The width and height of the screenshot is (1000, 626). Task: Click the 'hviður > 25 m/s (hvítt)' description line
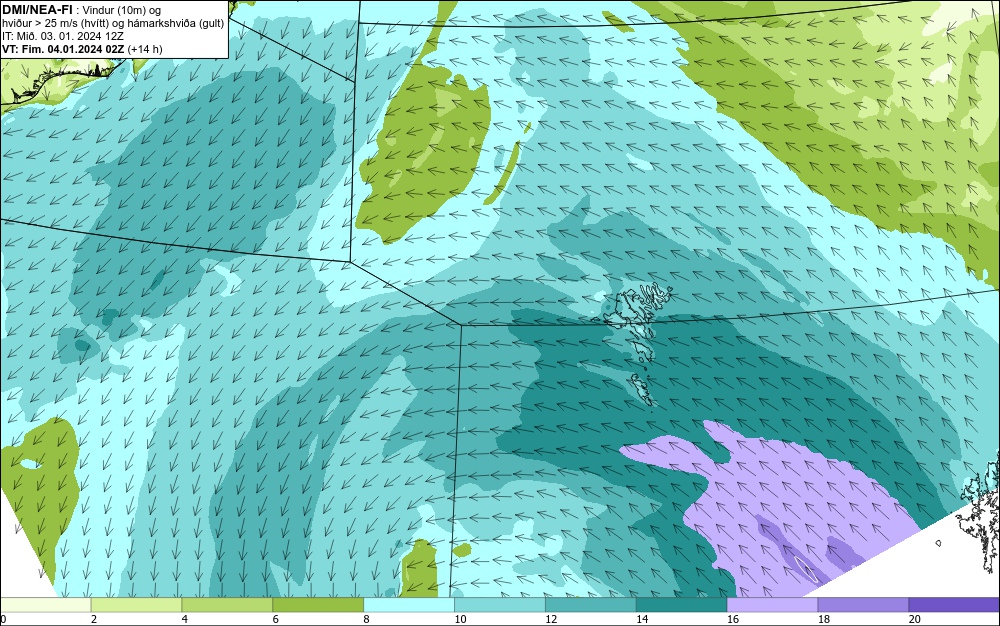point(113,24)
